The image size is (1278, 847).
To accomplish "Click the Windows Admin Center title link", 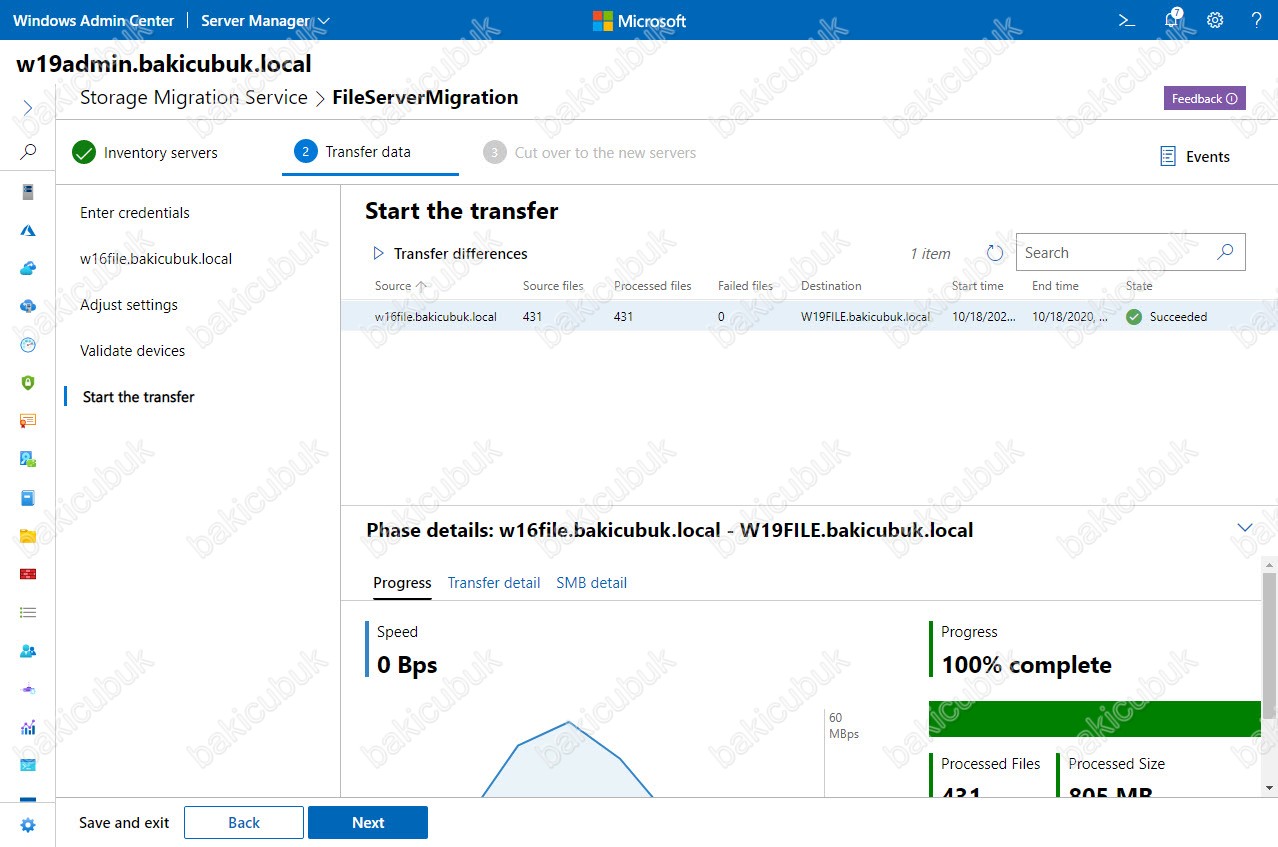I will point(93,20).
